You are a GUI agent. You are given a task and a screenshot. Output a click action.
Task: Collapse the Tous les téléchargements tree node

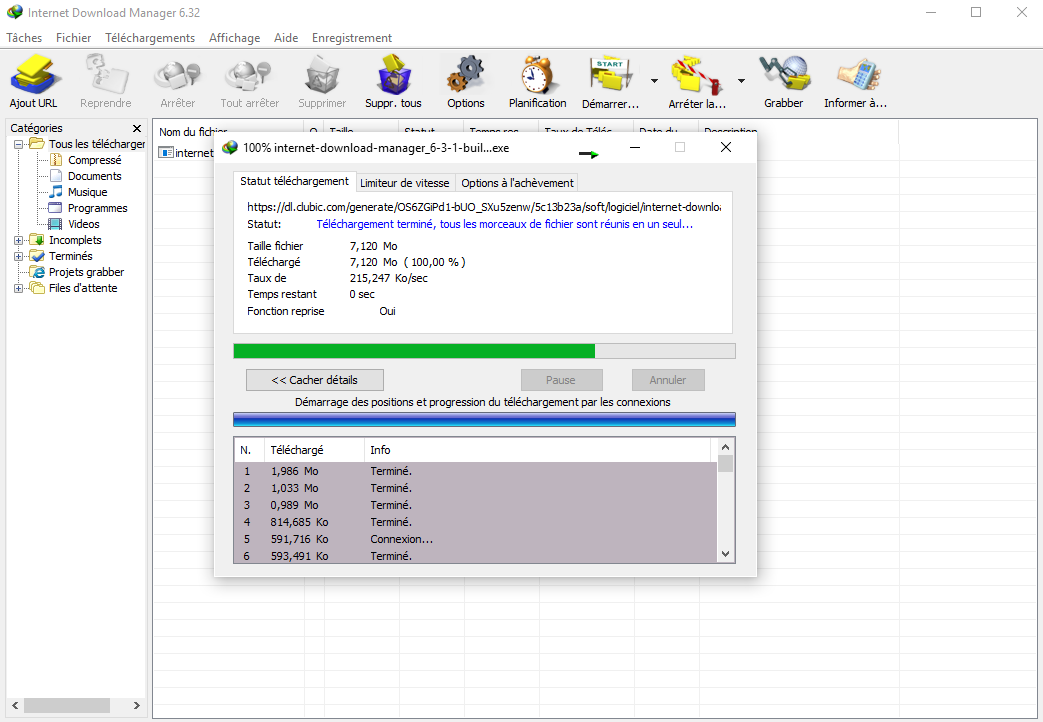pyautogui.click(x=19, y=144)
